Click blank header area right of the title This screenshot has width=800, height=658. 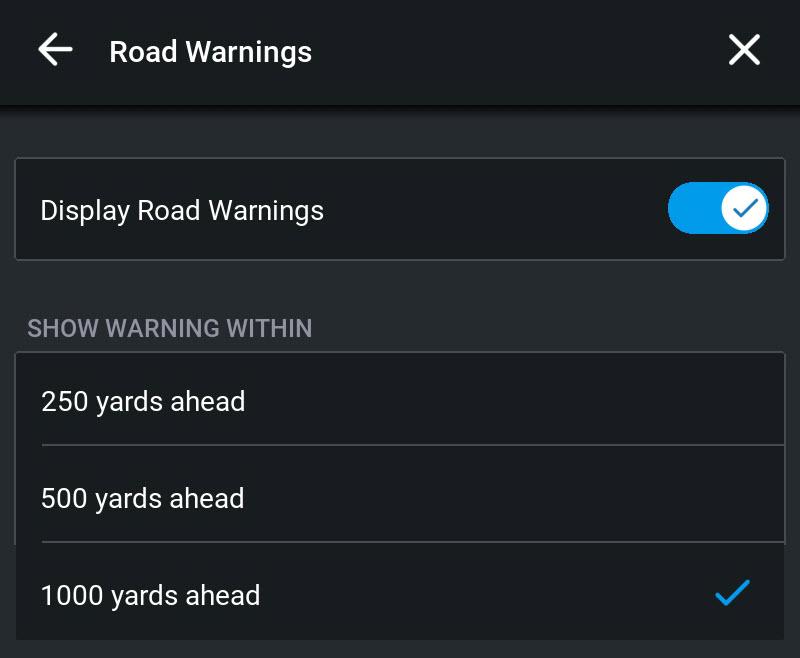tap(520, 52)
